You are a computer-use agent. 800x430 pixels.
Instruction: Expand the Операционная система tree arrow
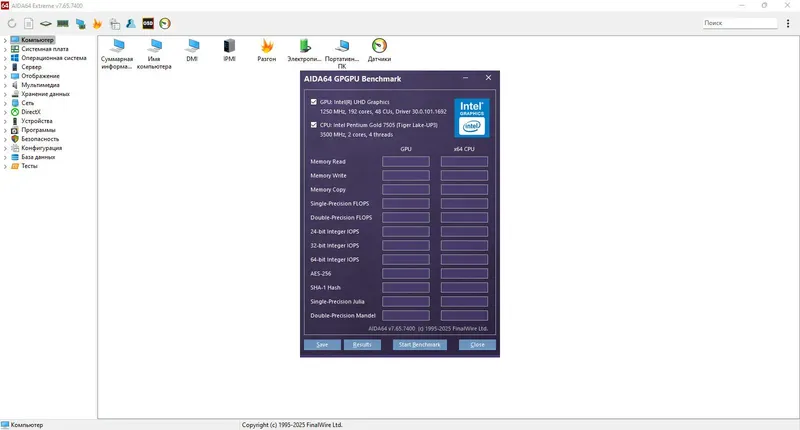pyautogui.click(x=5, y=58)
